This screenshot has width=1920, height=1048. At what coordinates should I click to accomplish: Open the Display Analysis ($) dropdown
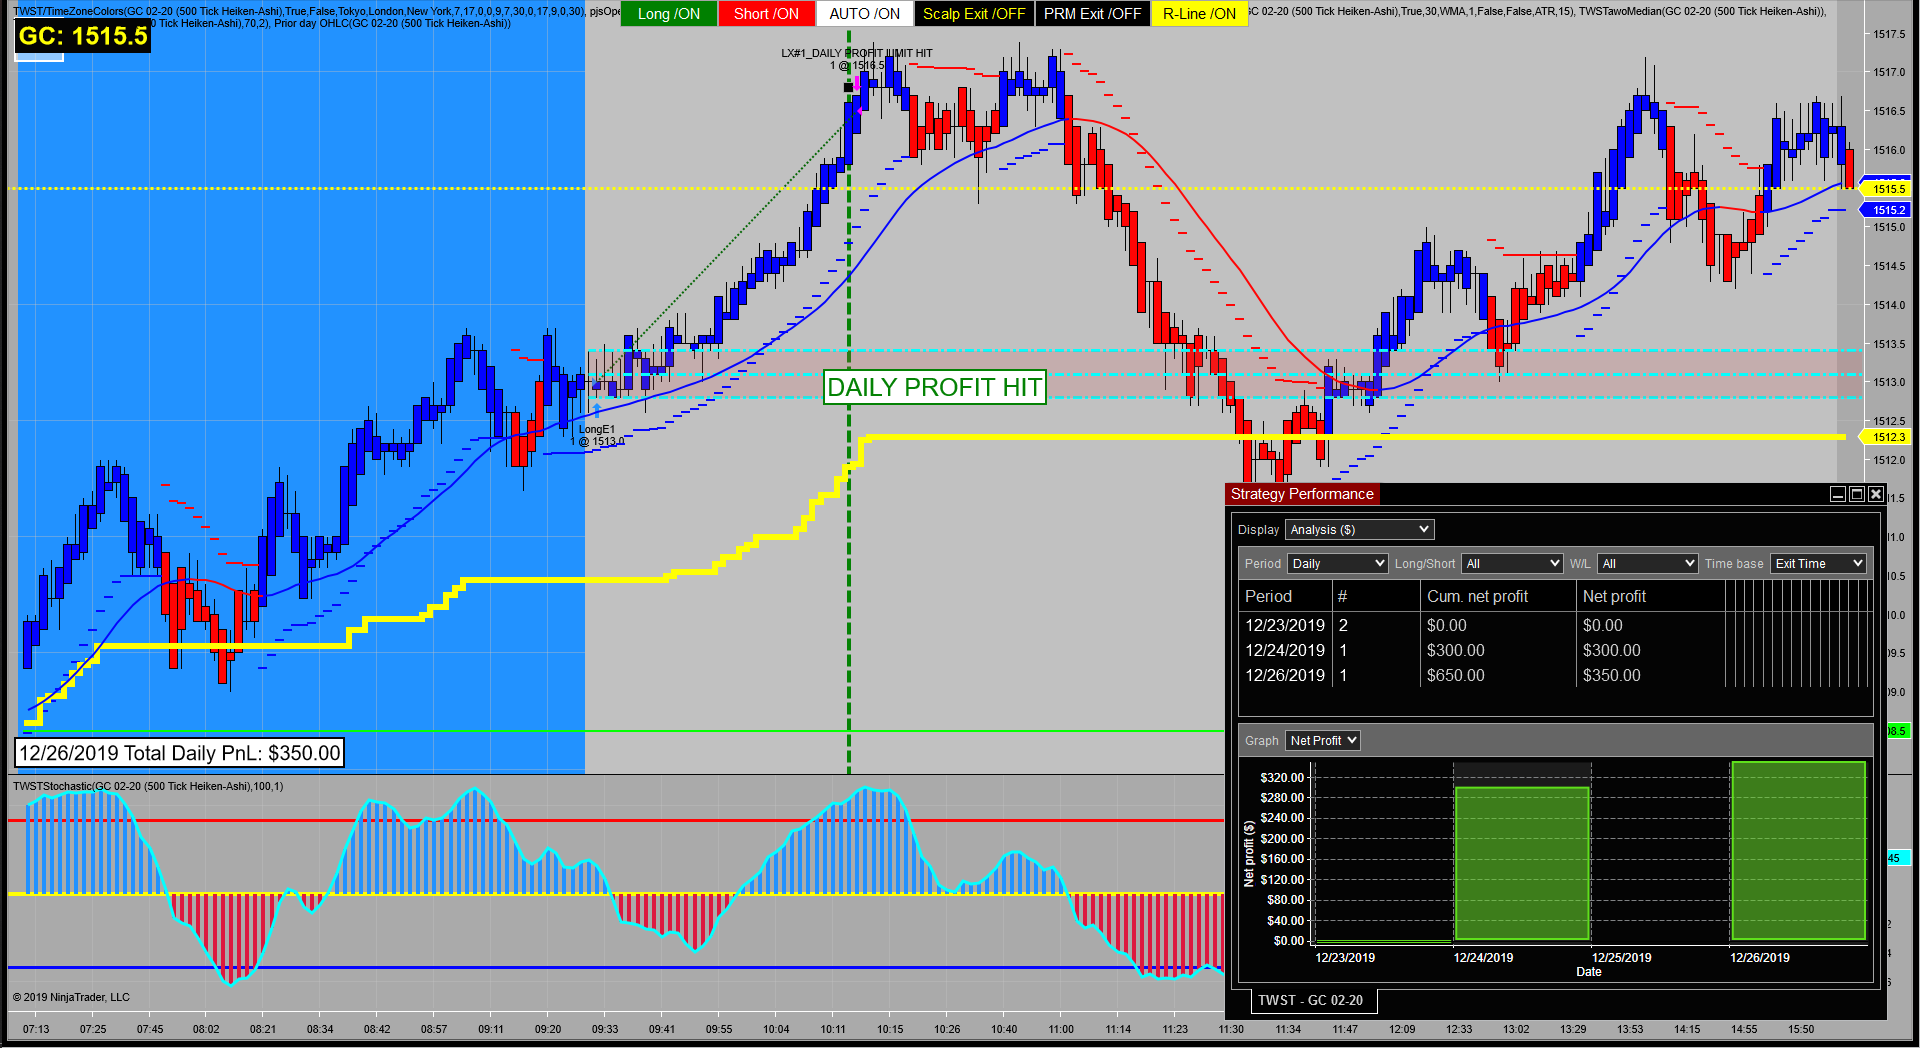(1359, 530)
